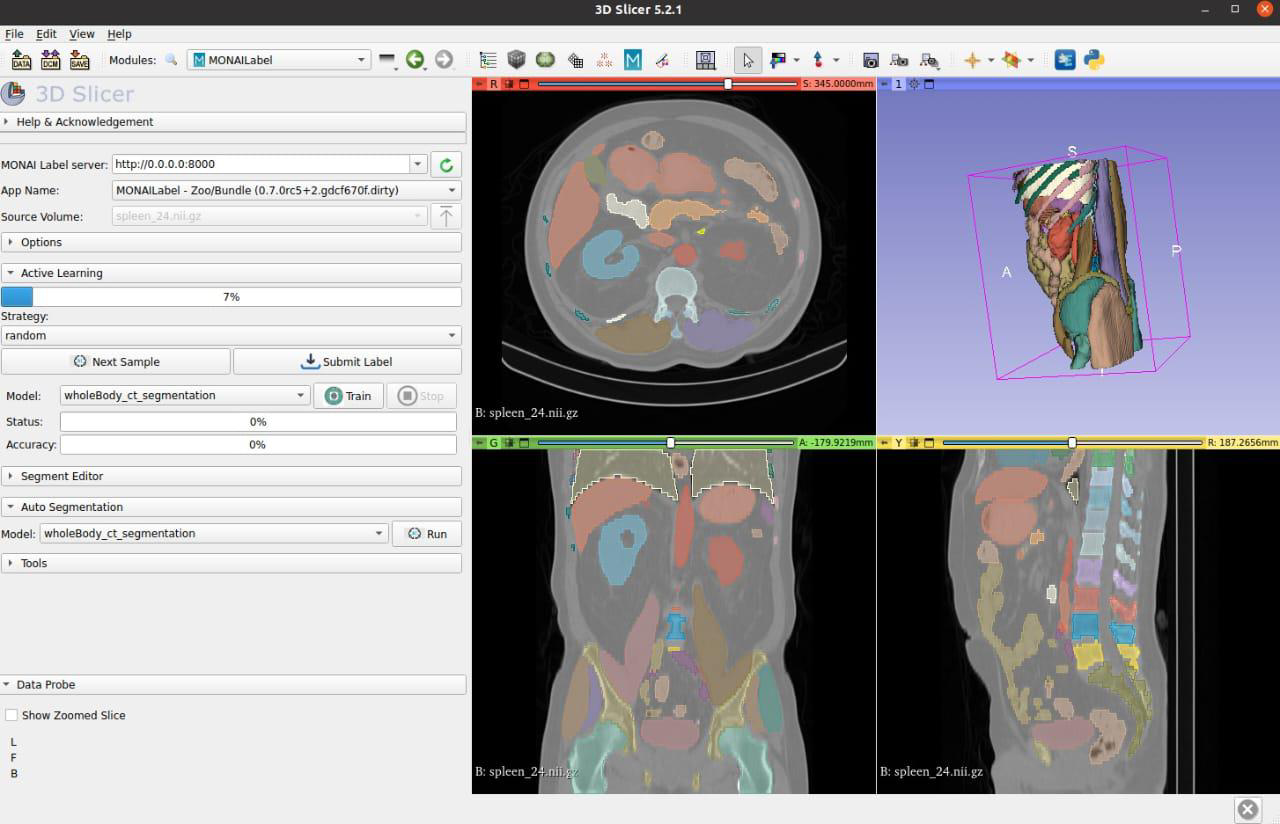Image resolution: width=1280 pixels, height=824 pixels.
Task: Click the upload source volume arrow button
Action: tap(446, 216)
